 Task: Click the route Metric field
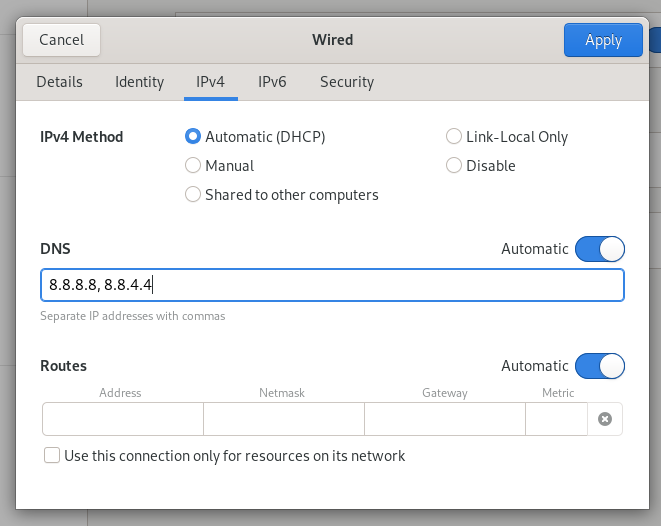(556, 419)
